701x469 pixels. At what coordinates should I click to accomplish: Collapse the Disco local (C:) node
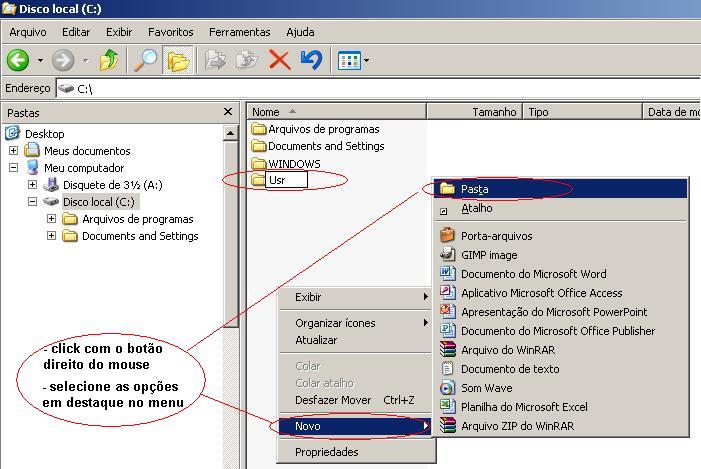tap(33, 202)
